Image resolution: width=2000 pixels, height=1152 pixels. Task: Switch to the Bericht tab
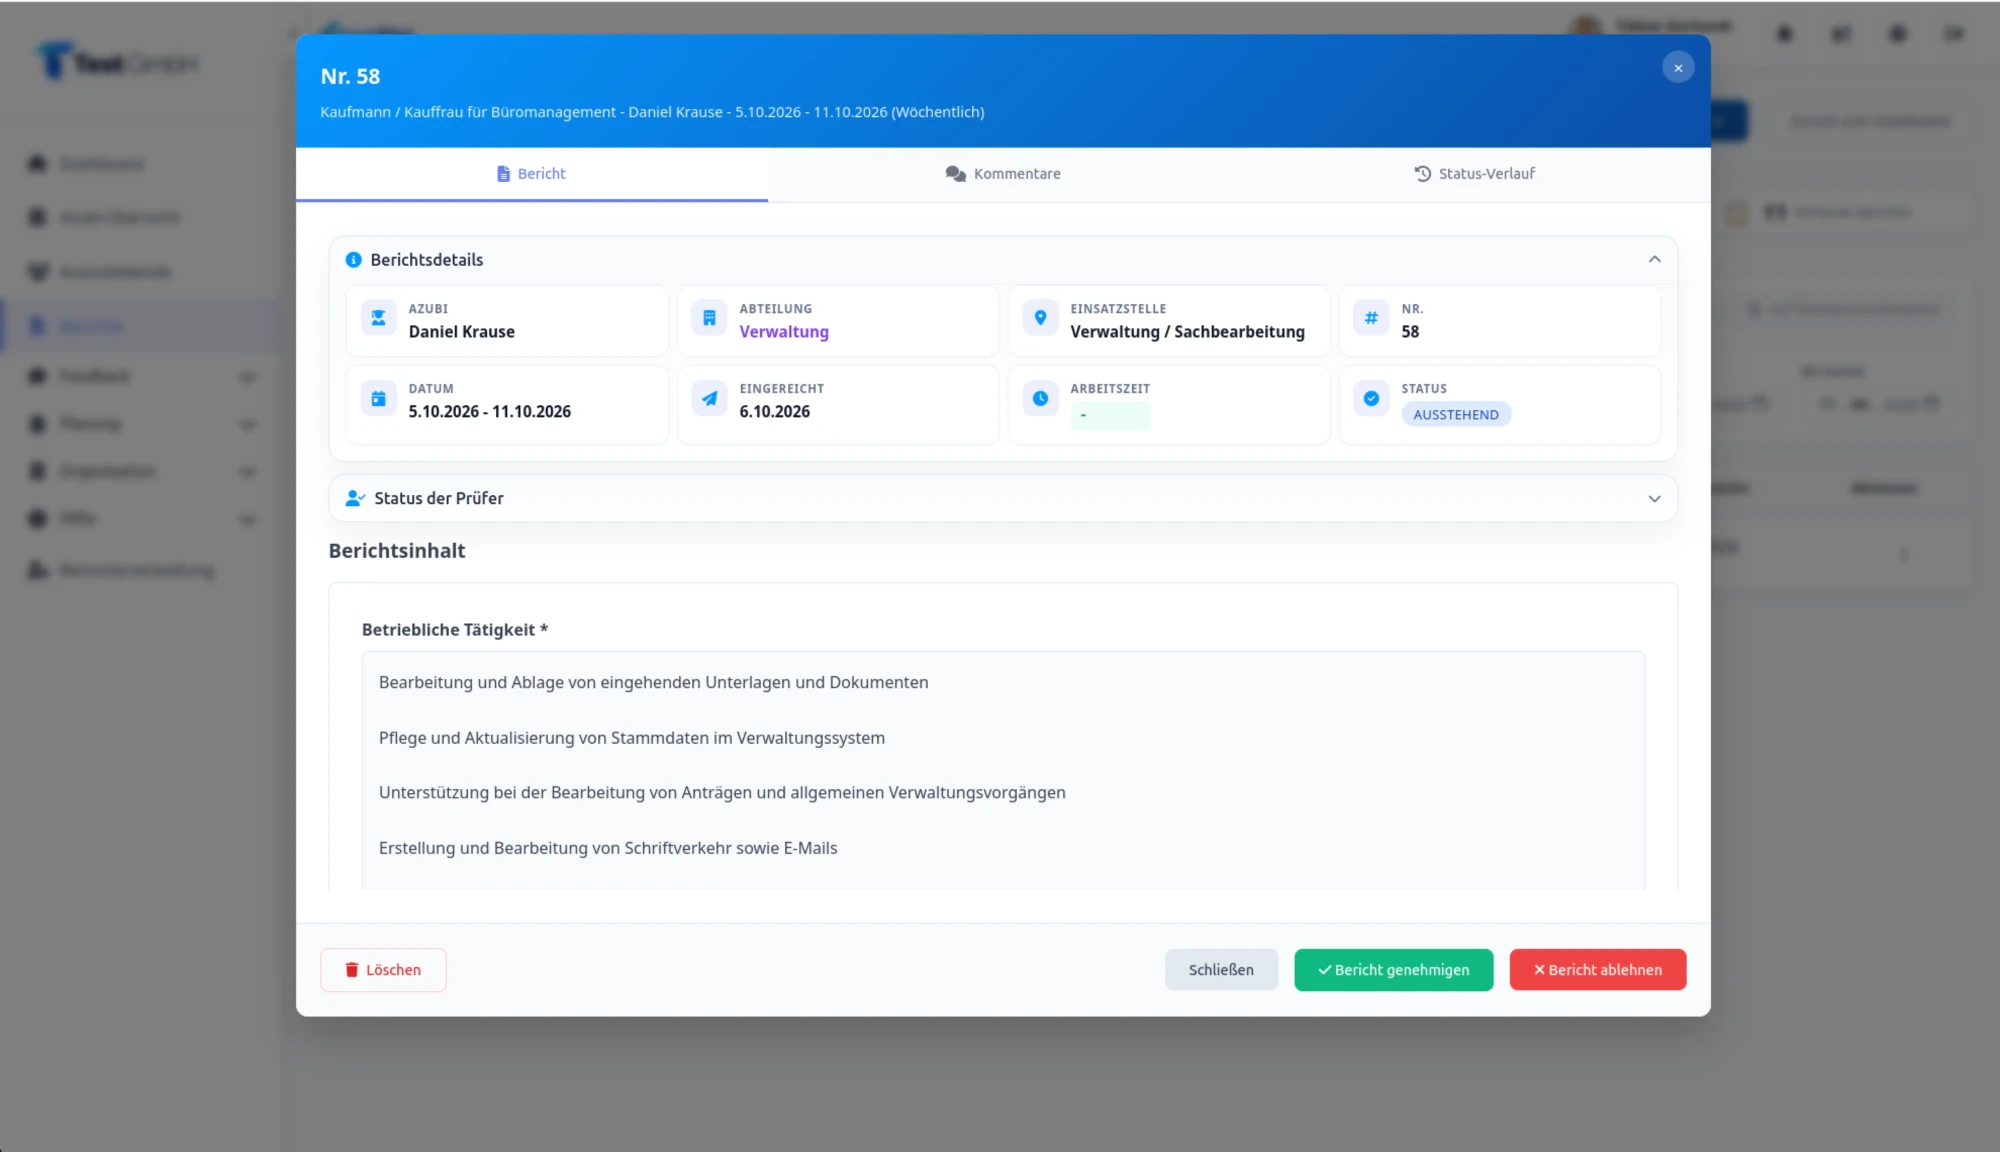[532, 174]
